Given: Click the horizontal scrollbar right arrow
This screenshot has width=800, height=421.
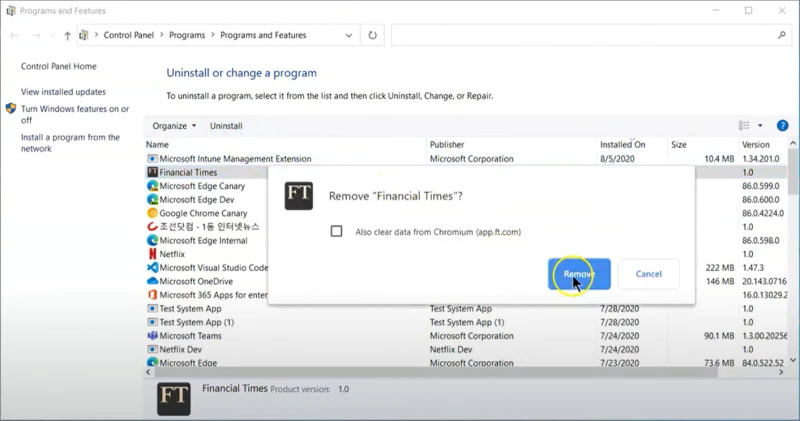Looking at the screenshot, I should pyautogui.click(x=781, y=373).
